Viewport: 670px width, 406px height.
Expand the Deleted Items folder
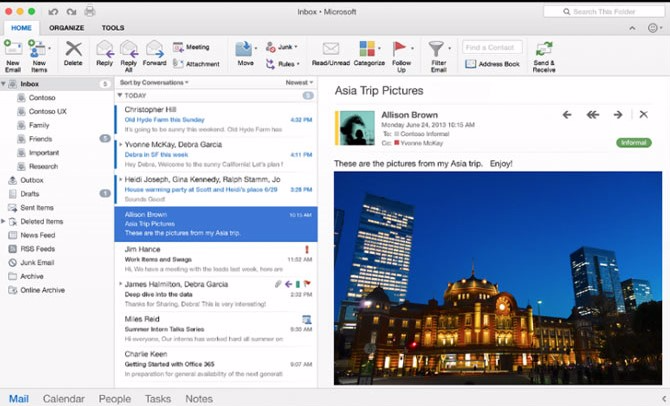tap(4, 221)
